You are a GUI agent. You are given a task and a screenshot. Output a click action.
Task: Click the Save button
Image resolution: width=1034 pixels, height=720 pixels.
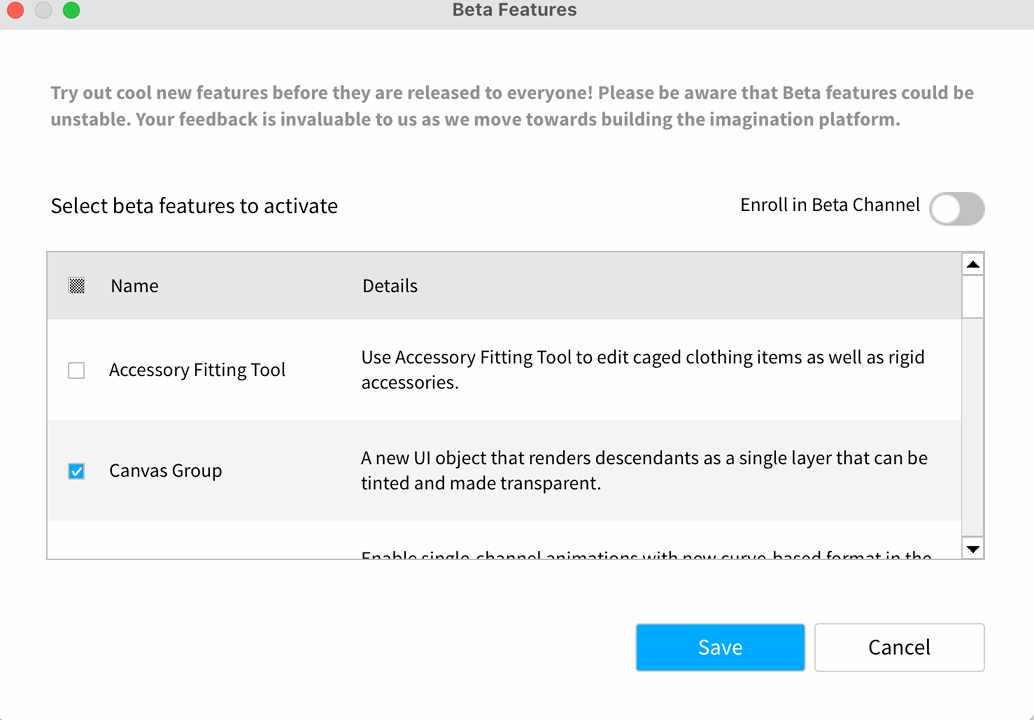[x=720, y=647]
